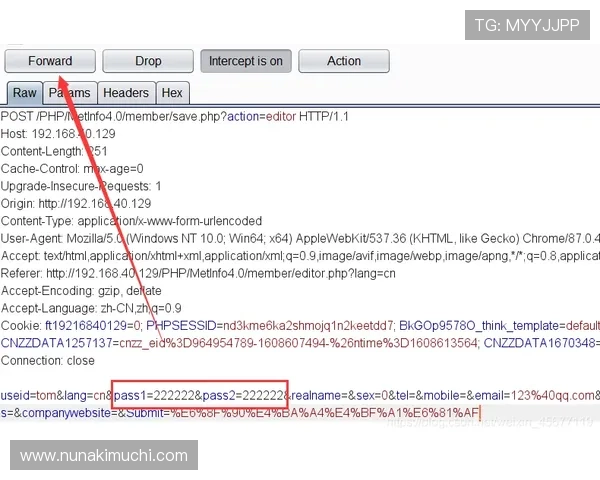Click the pass2=222222 parameter
Image resolution: width=600 pixels, height=480 pixels.
(243, 395)
